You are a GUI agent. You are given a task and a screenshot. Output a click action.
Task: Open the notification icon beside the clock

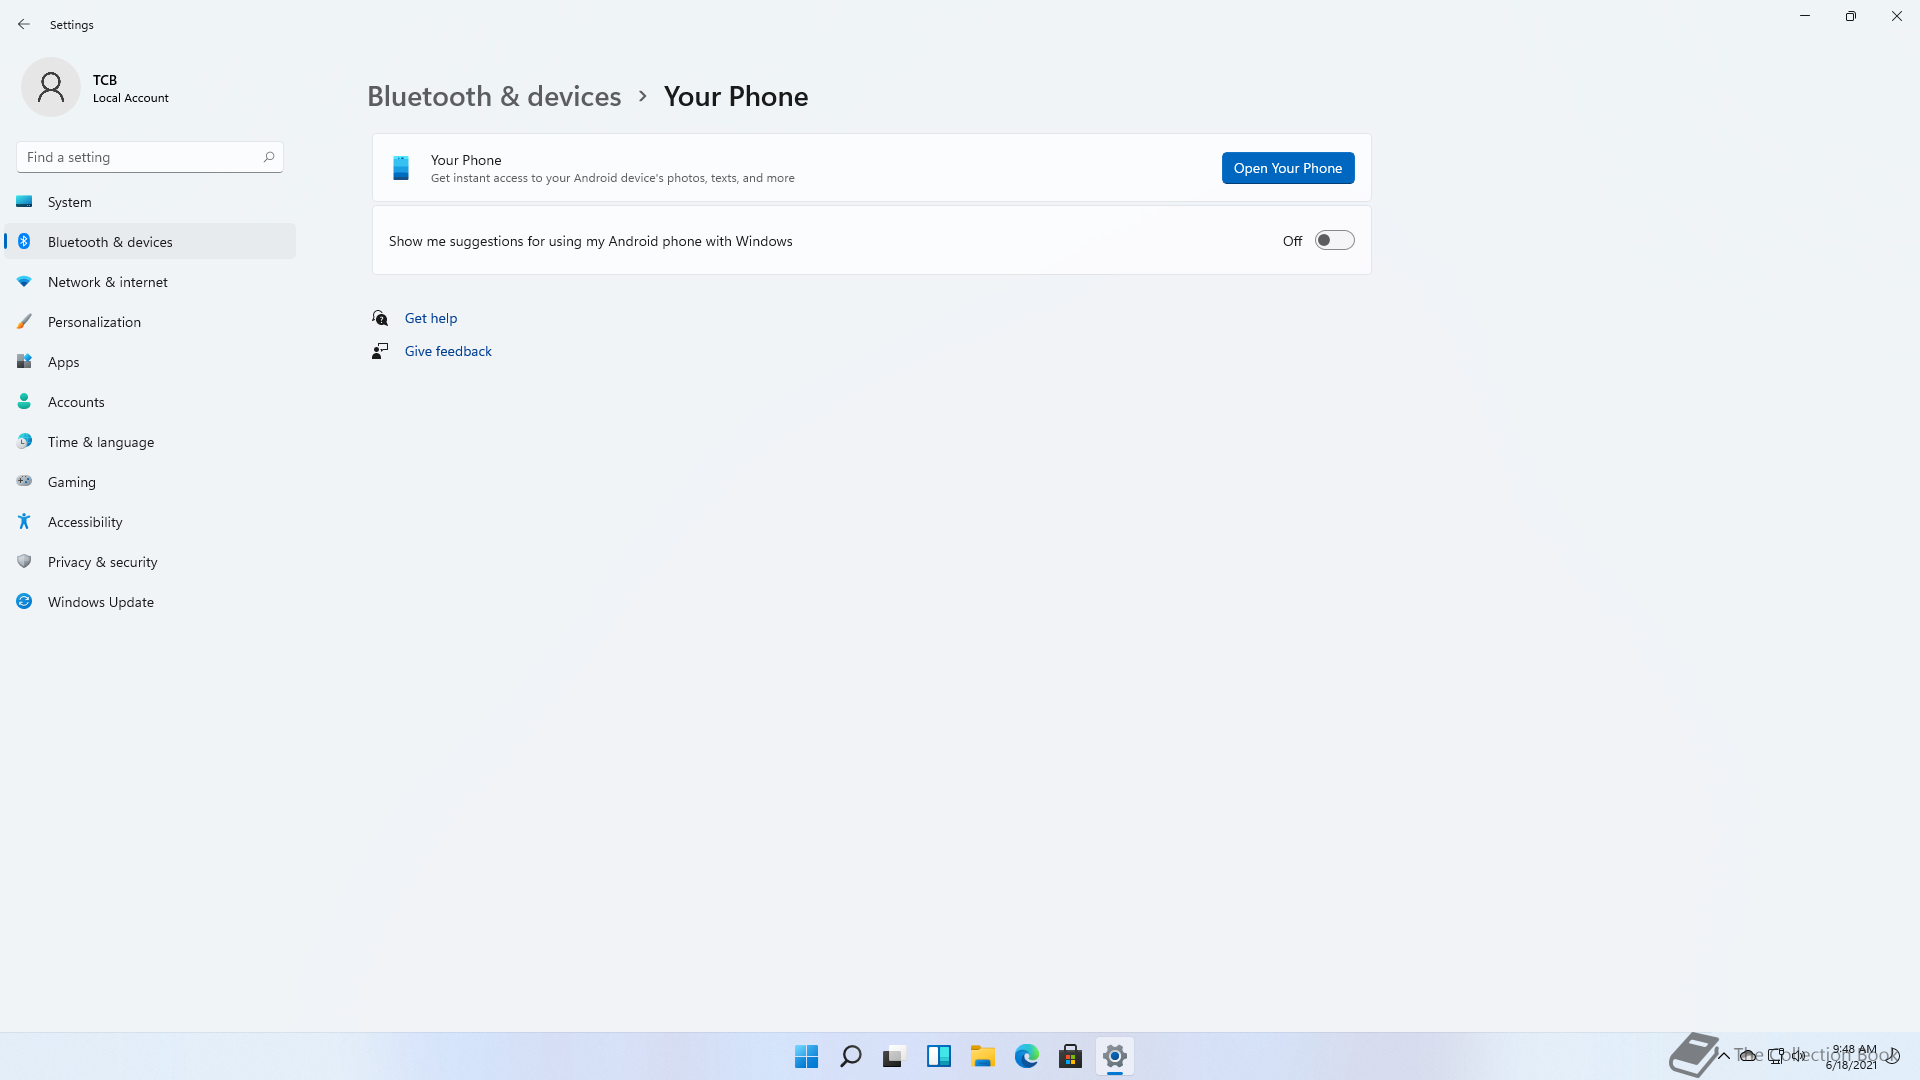[x=1892, y=1056]
